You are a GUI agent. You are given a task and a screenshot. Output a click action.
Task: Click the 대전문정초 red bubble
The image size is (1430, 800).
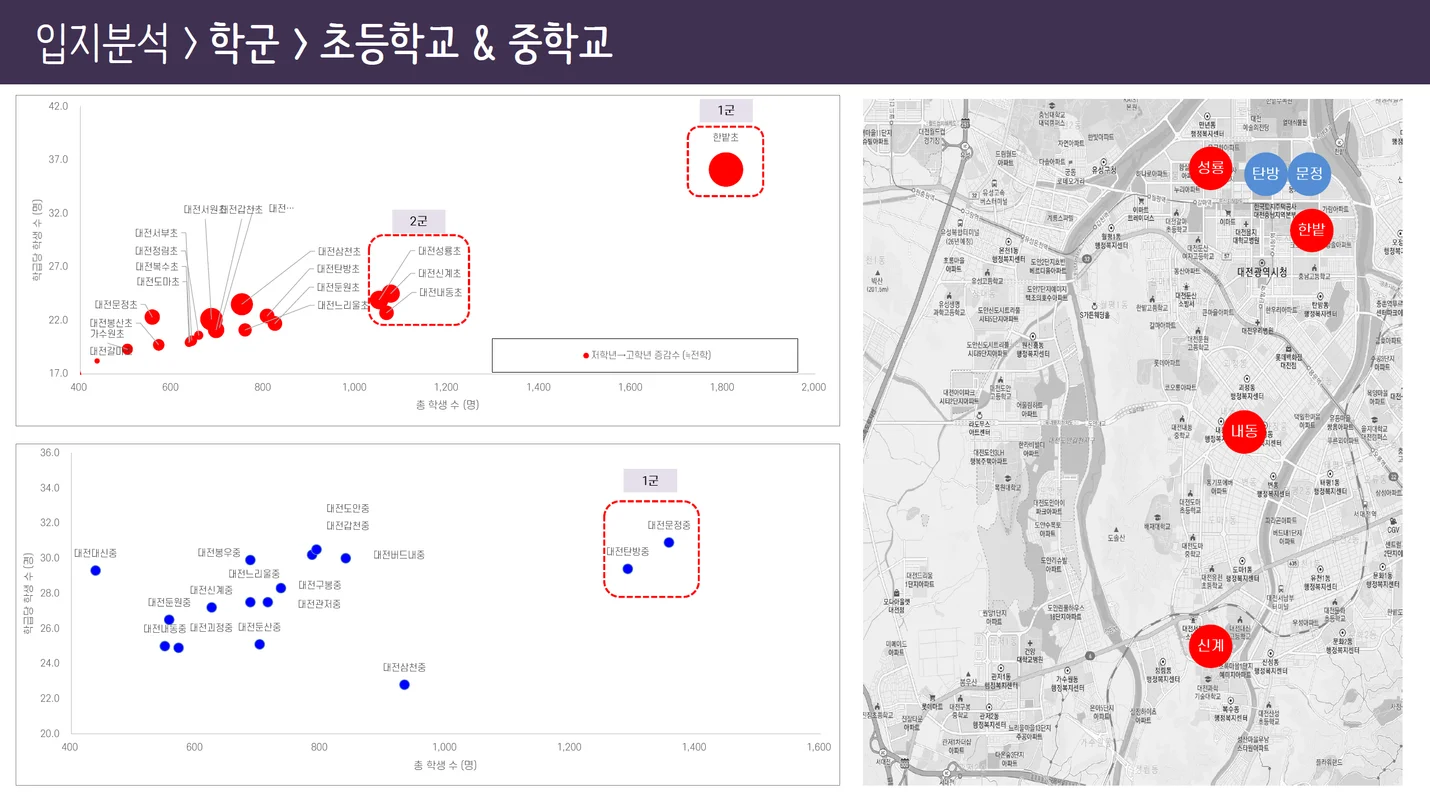[x=152, y=317]
